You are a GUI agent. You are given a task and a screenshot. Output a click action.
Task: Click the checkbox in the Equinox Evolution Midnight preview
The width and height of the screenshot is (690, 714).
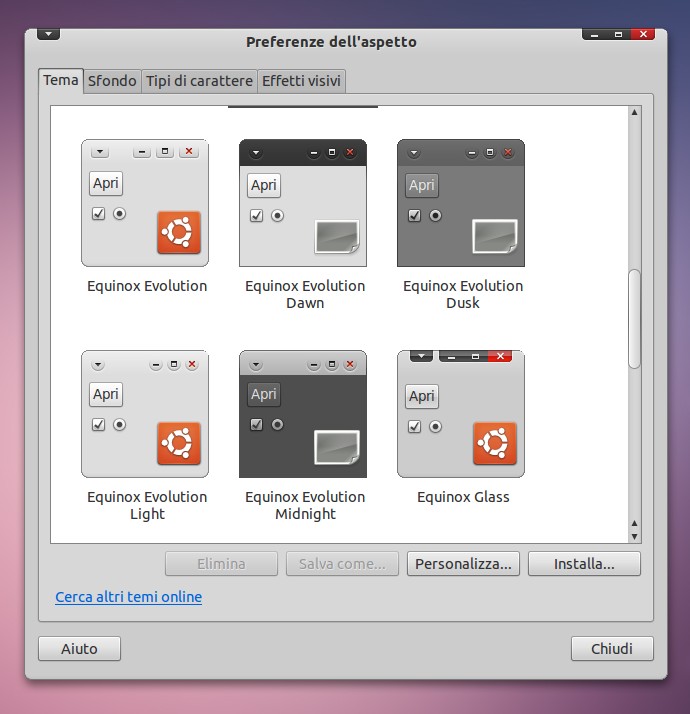tap(256, 424)
